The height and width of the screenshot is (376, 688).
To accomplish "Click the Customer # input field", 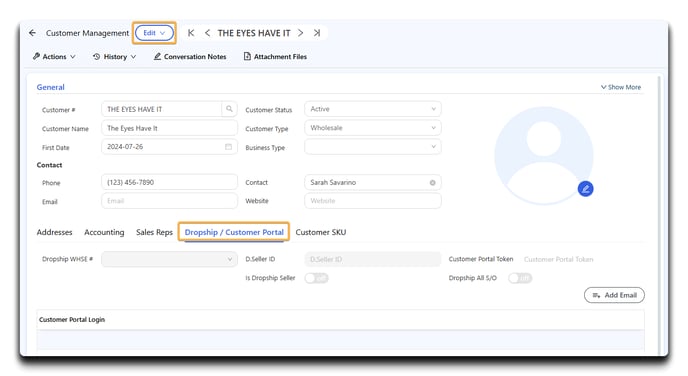I will click(161, 109).
